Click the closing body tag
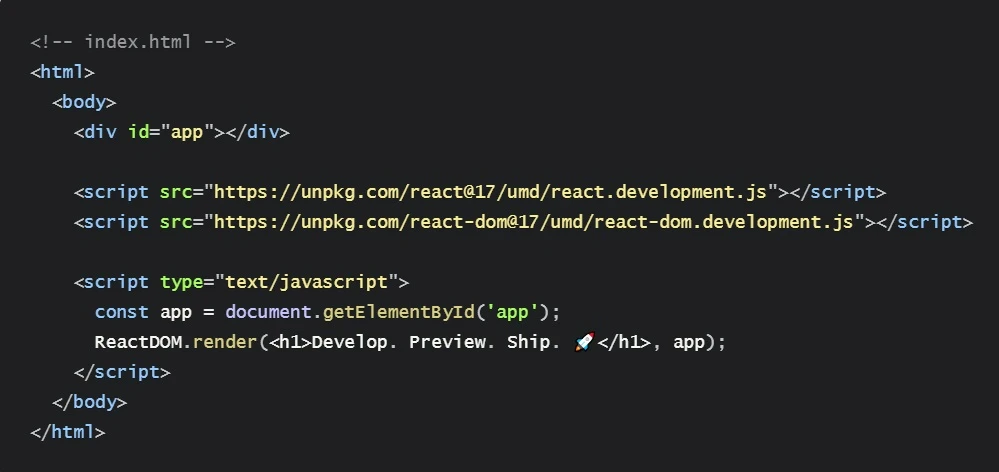Viewport: 999px width, 472px height. tap(90, 402)
